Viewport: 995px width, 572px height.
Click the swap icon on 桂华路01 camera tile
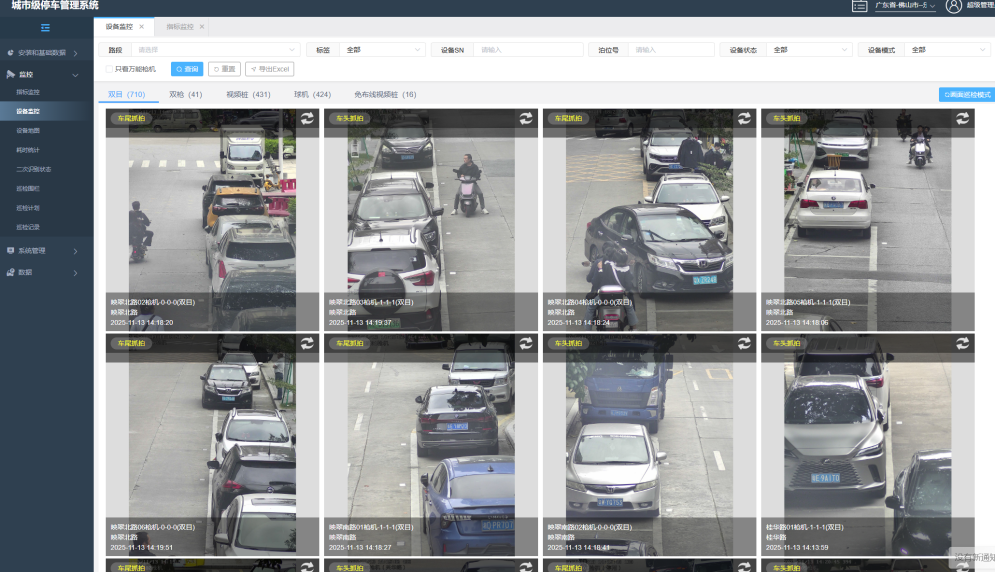[x=962, y=343]
